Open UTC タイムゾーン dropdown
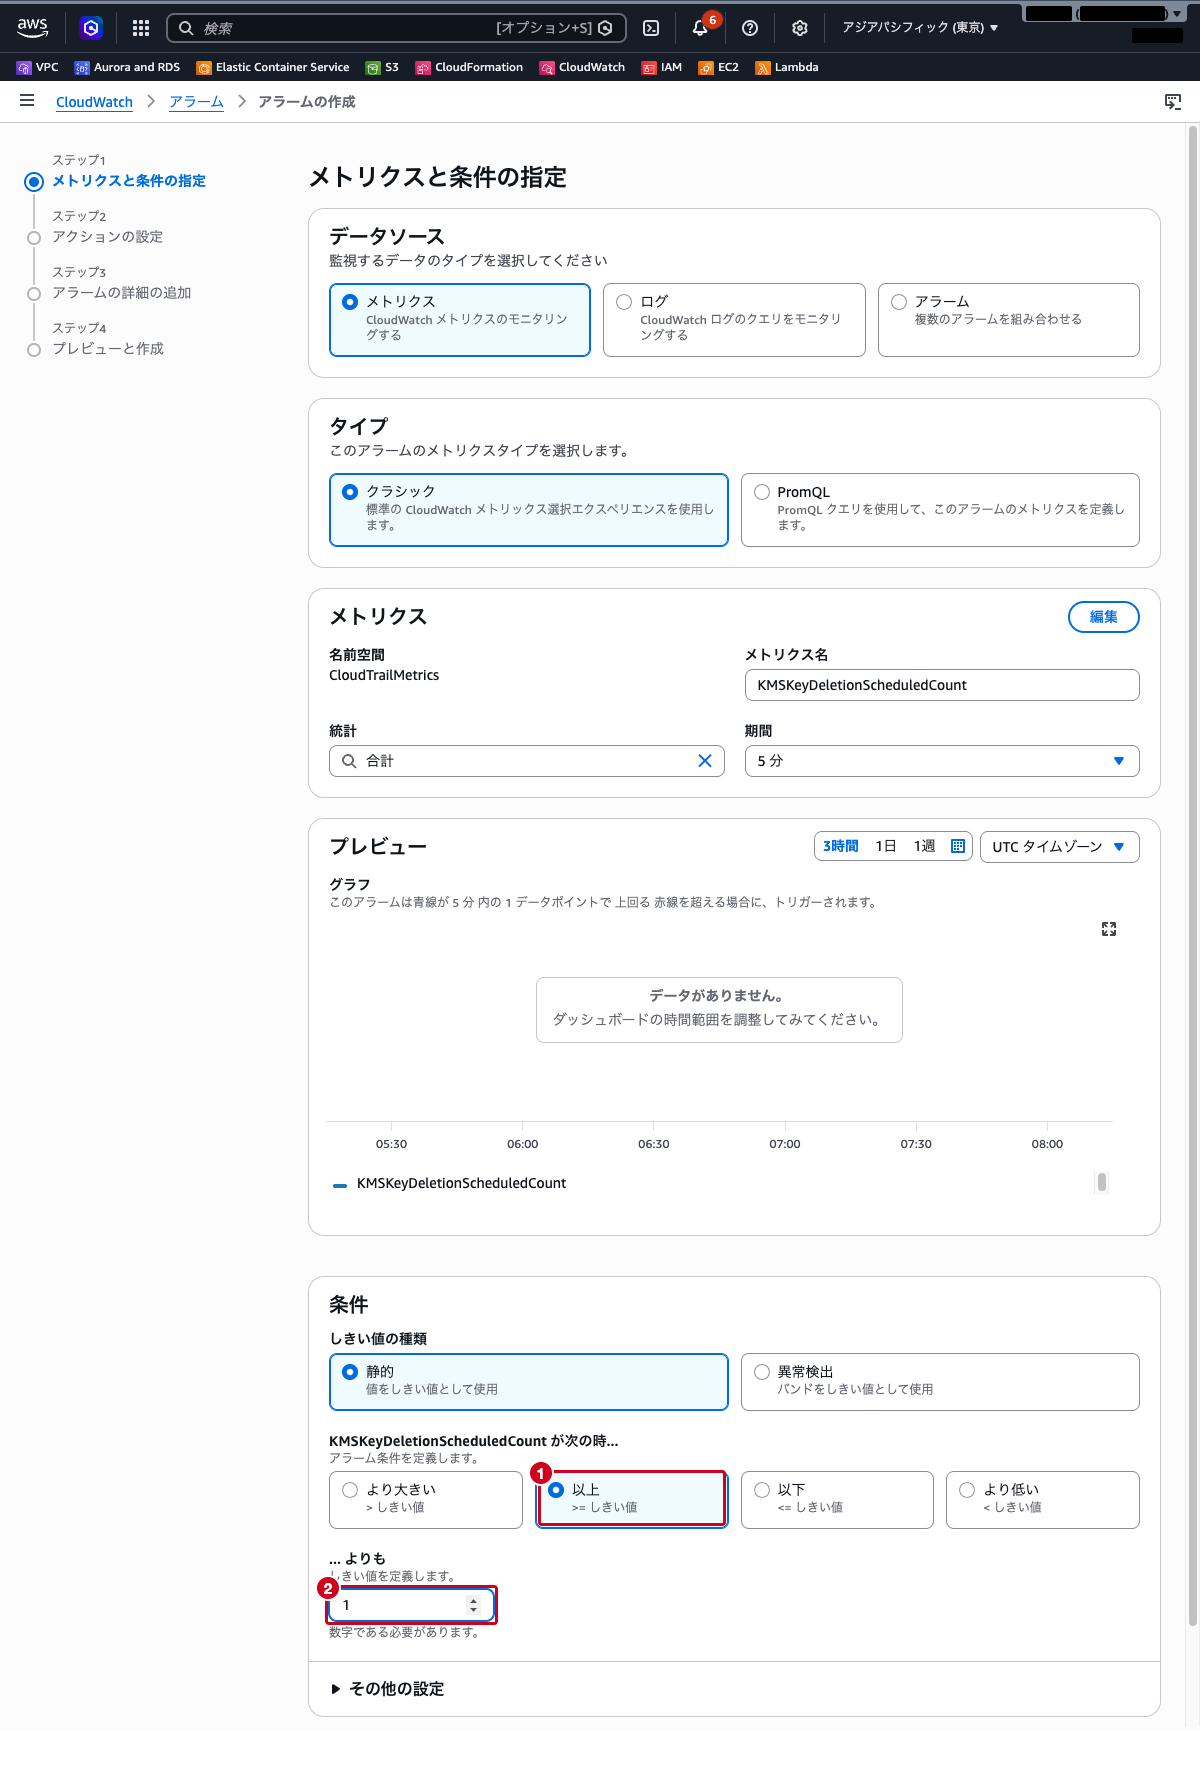Screen dimensions: 1200x1766 (x=1060, y=846)
